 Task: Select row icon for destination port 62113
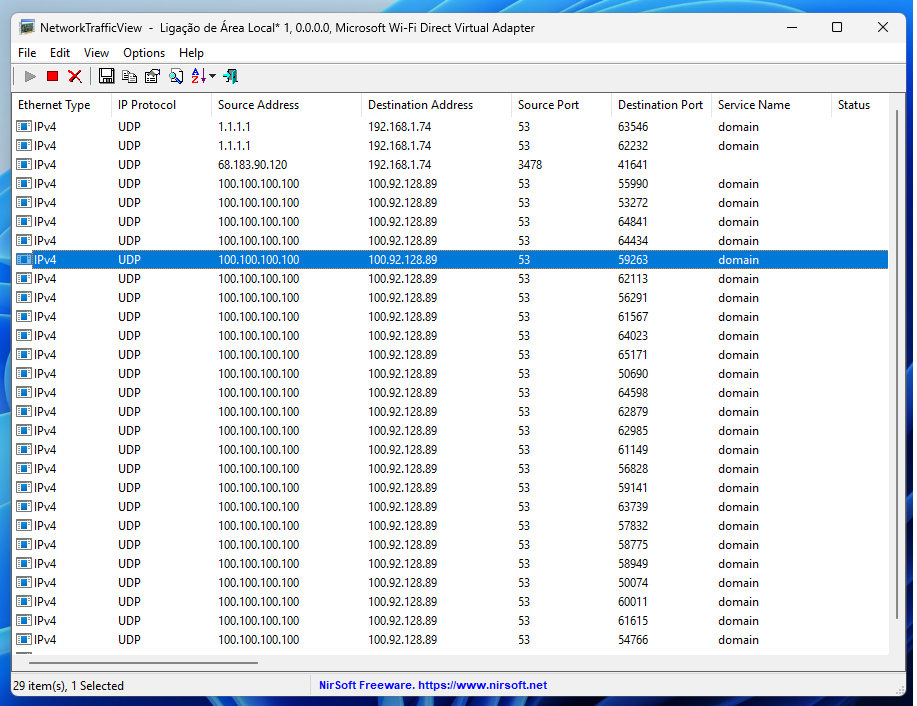(24, 278)
